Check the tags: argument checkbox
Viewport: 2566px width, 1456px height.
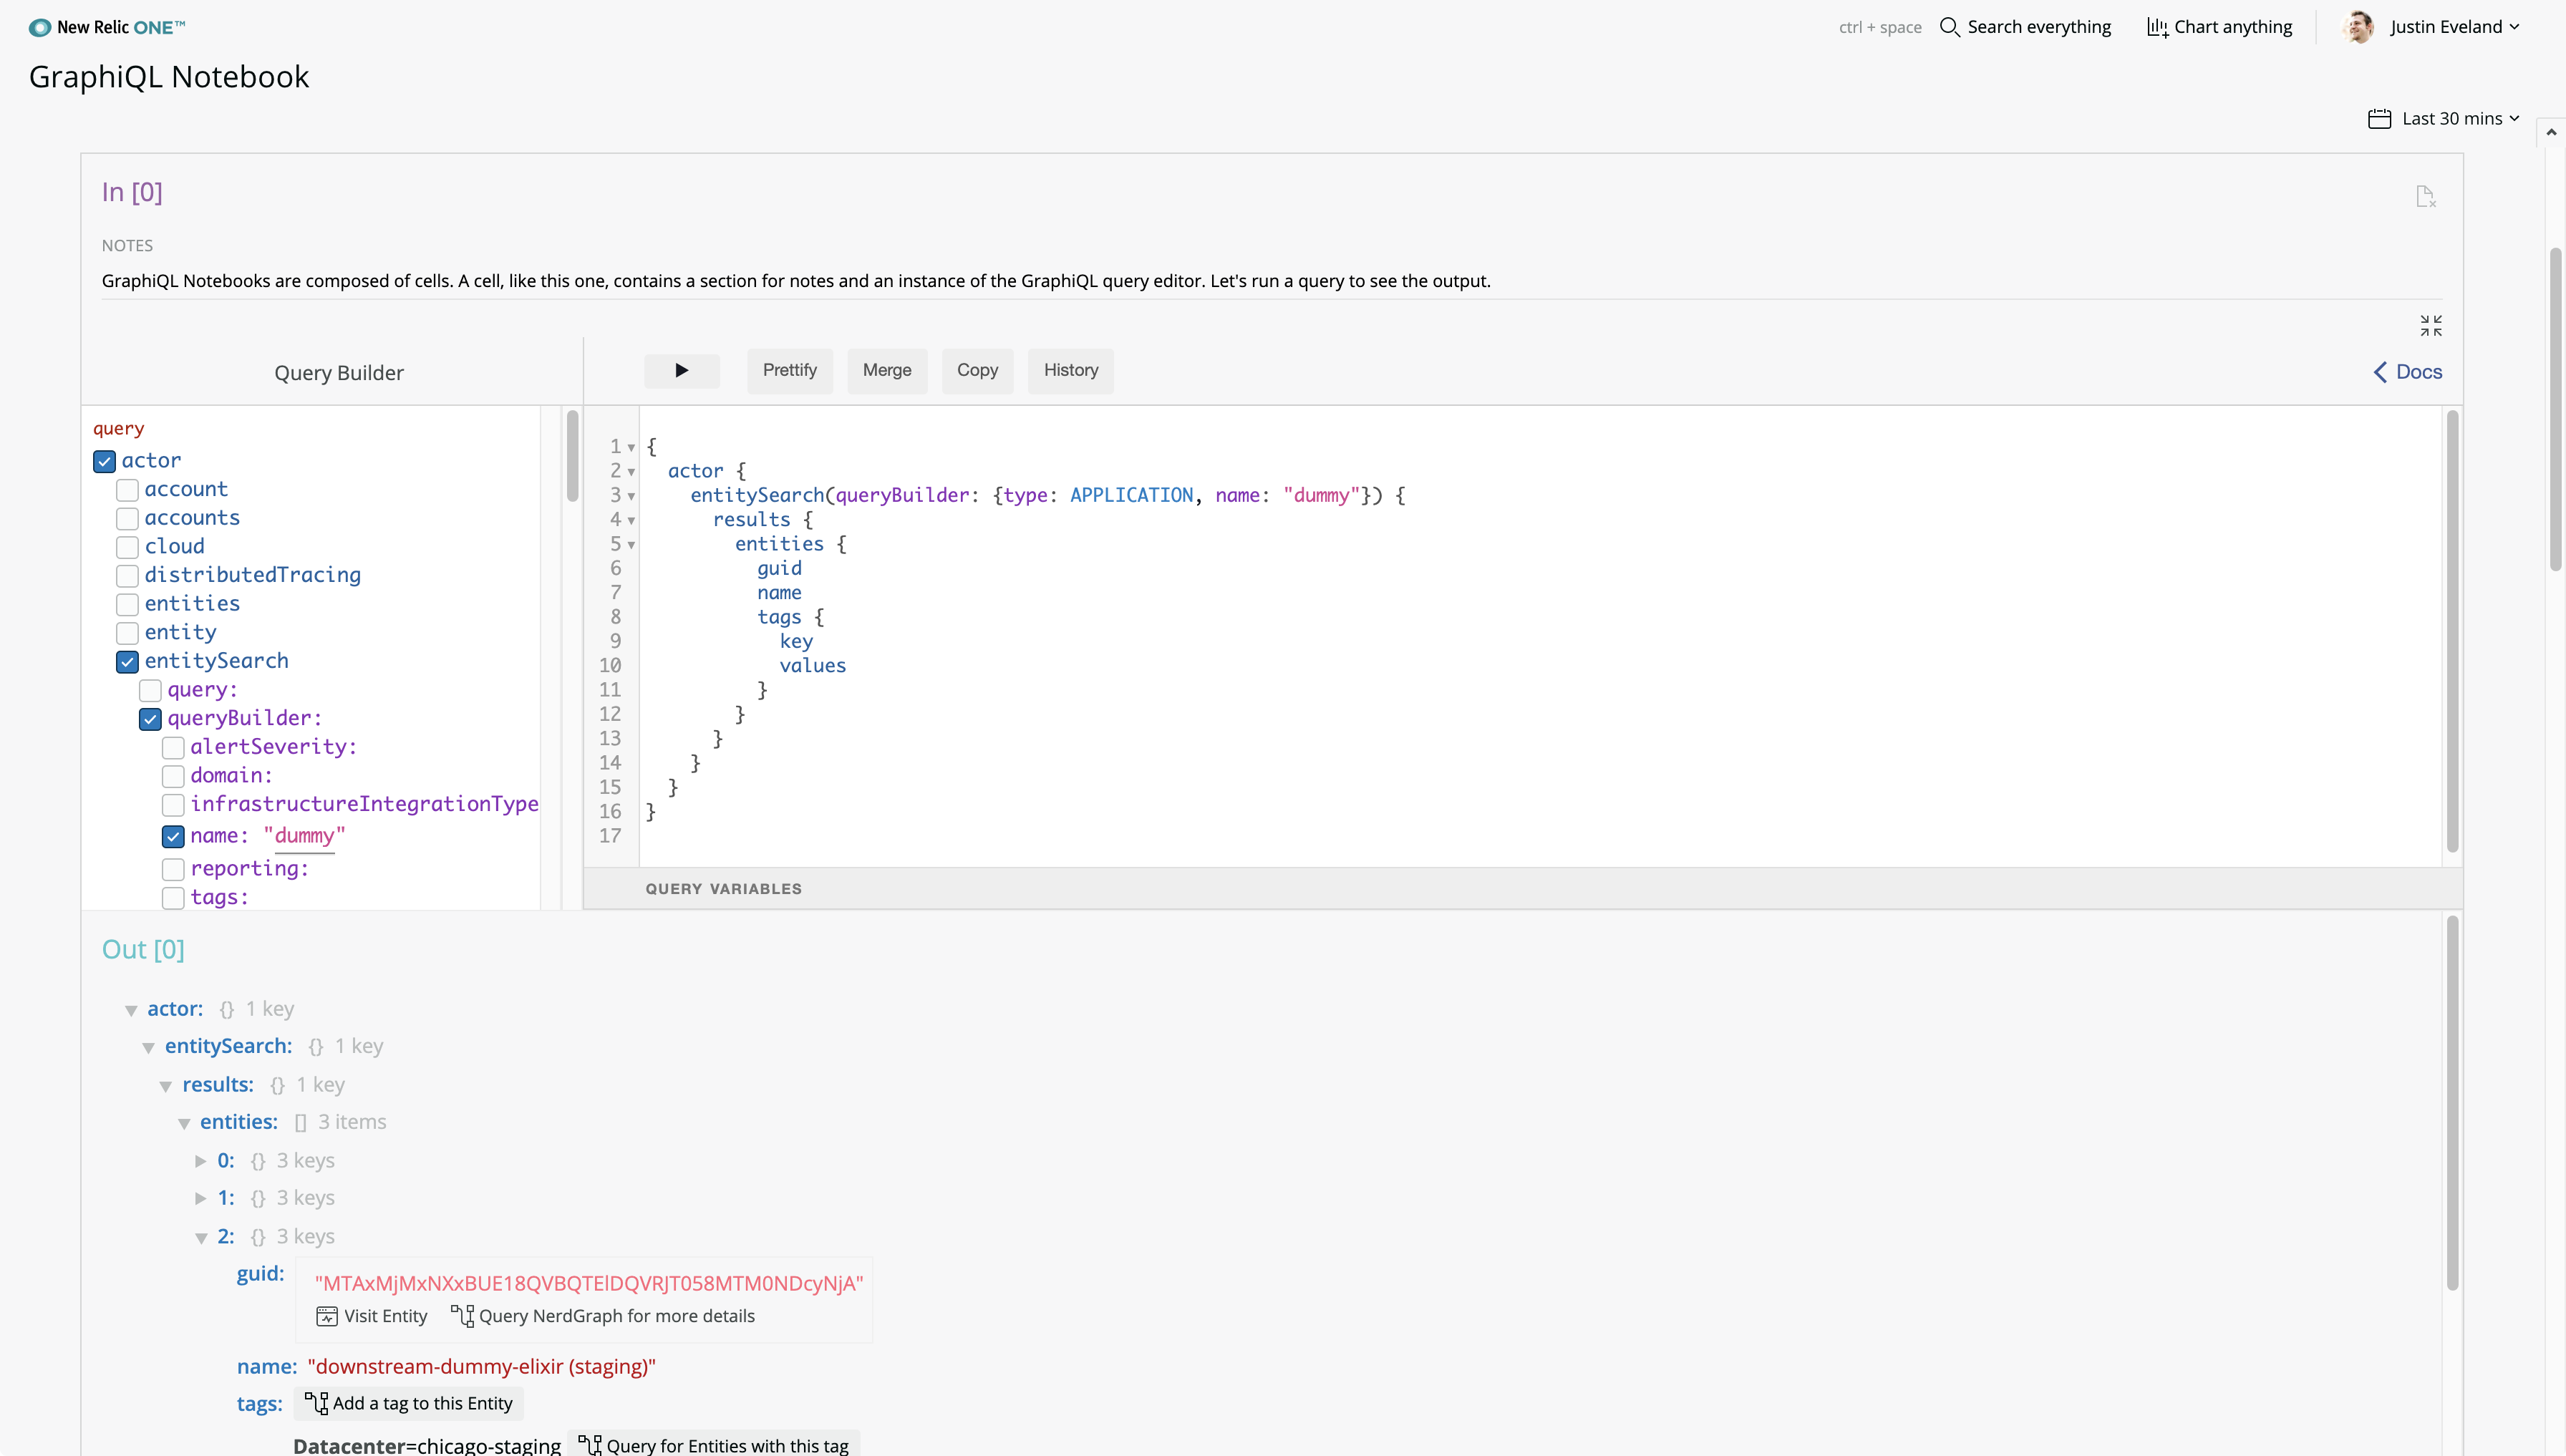[x=173, y=897]
